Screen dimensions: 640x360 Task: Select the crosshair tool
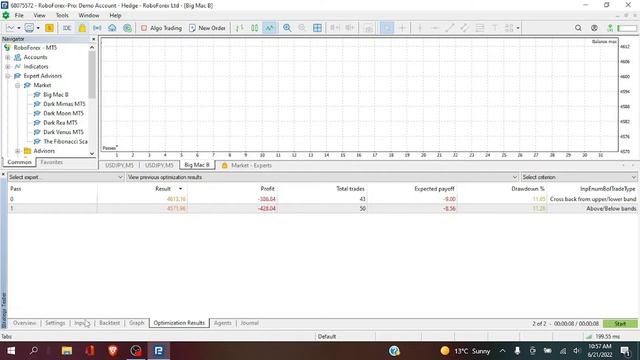click(x=402, y=28)
